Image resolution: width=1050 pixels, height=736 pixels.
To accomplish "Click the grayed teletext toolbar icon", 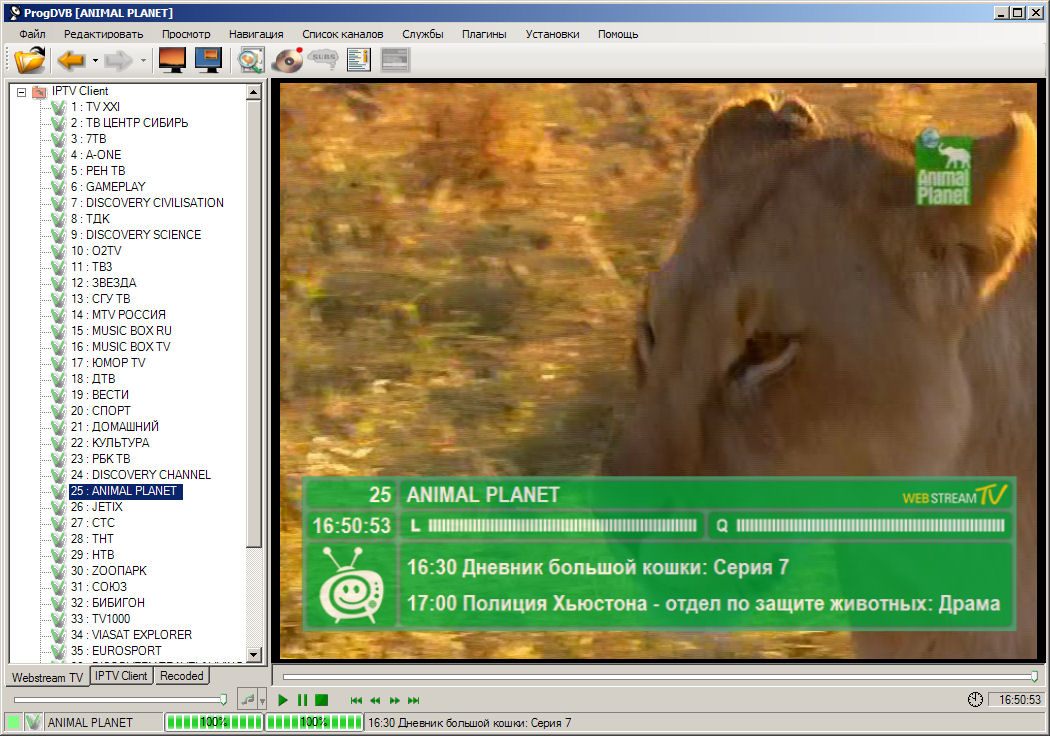I will pyautogui.click(x=394, y=60).
